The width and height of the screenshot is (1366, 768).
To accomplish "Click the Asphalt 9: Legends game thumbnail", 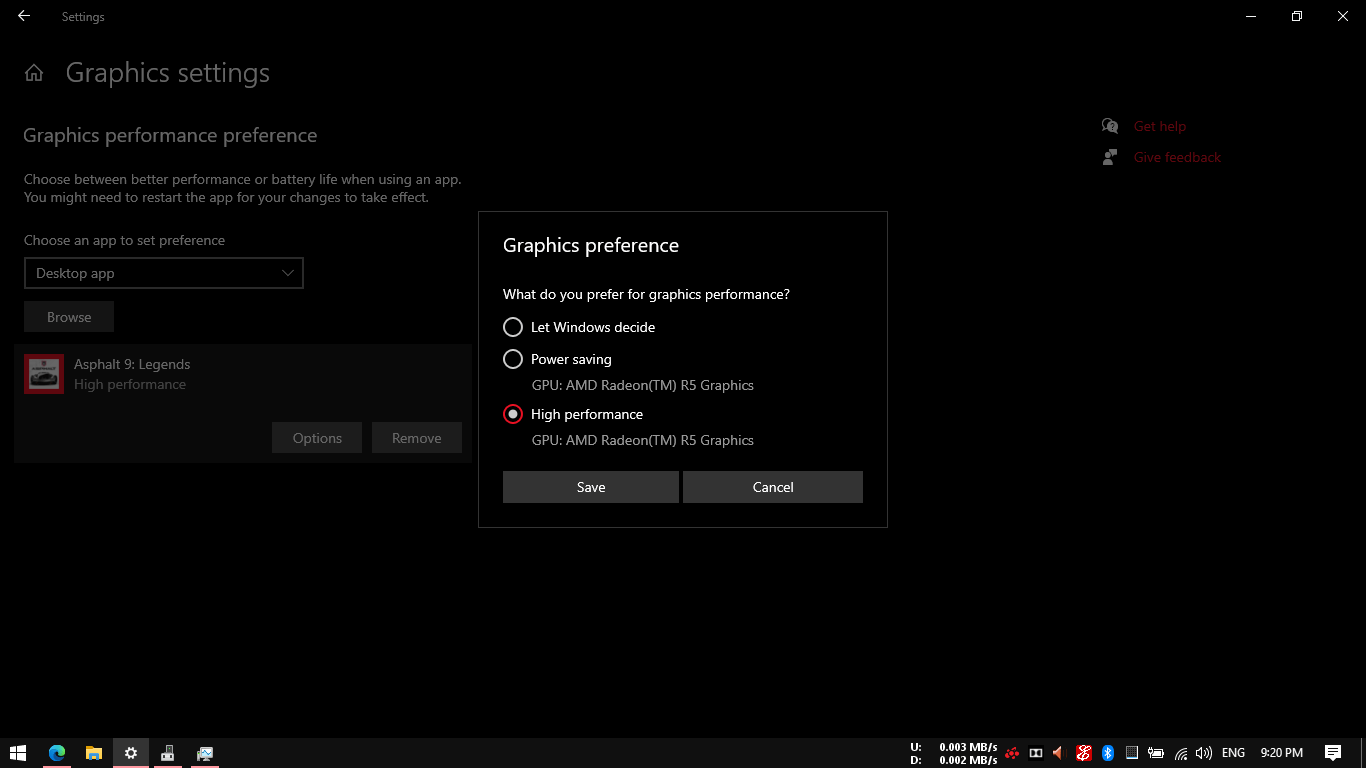I will coord(43,373).
